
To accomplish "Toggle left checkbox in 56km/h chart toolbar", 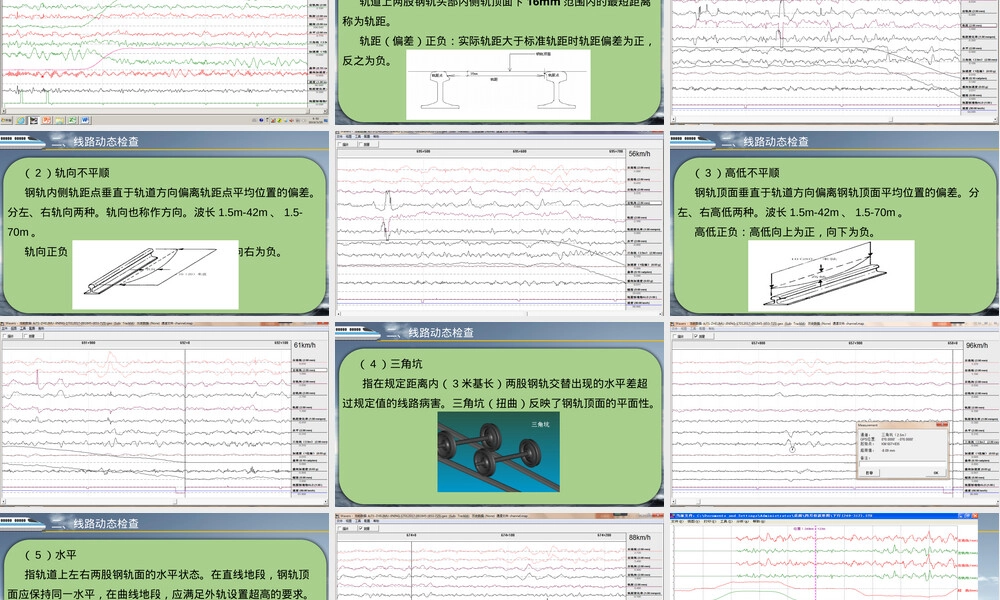I will tap(340, 144).
